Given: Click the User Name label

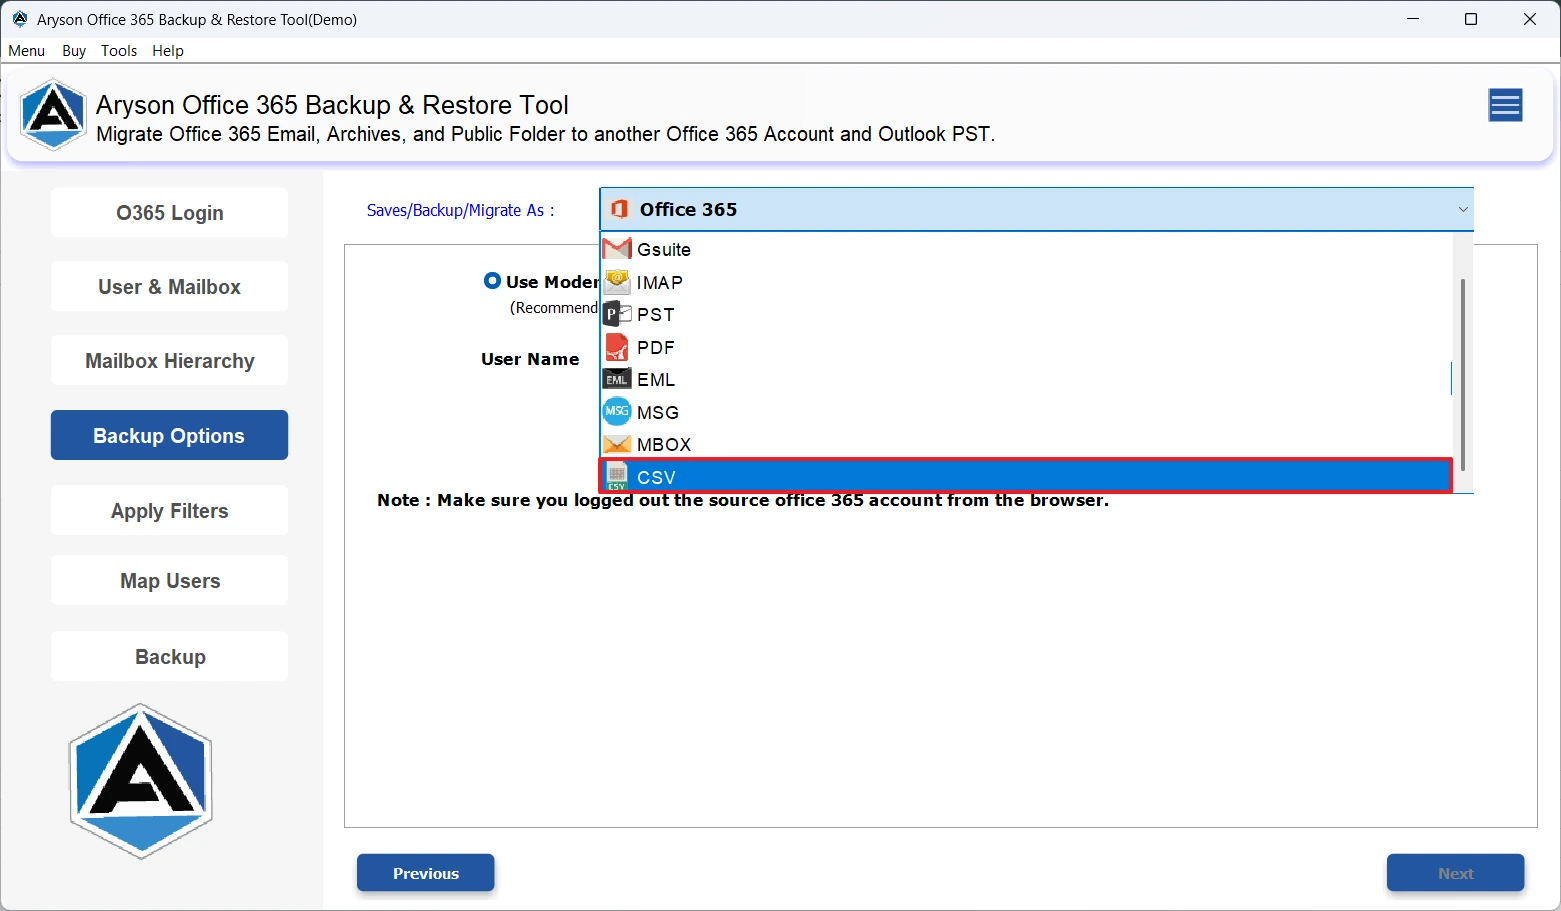Looking at the screenshot, I should tap(530, 359).
